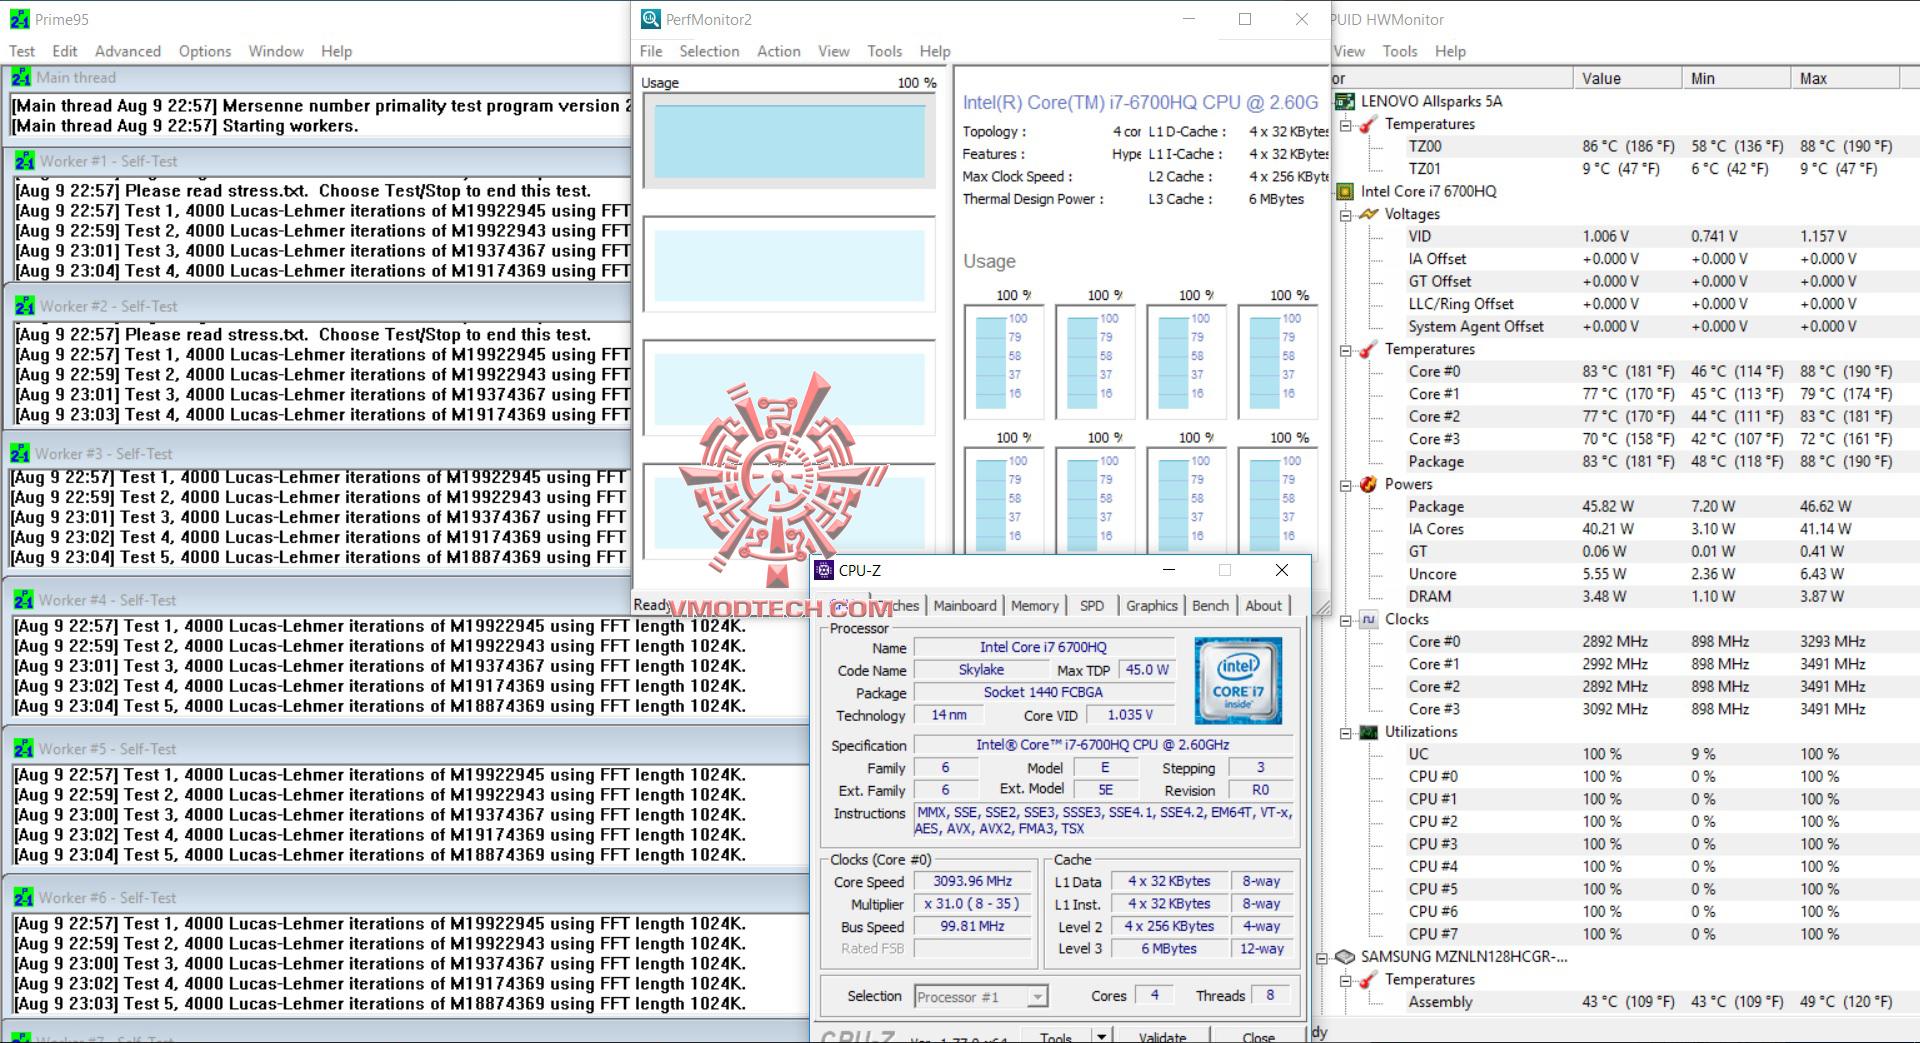Open the Options menu in Prime95
The height and width of the screenshot is (1043, 1920).
click(x=205, y=51)
